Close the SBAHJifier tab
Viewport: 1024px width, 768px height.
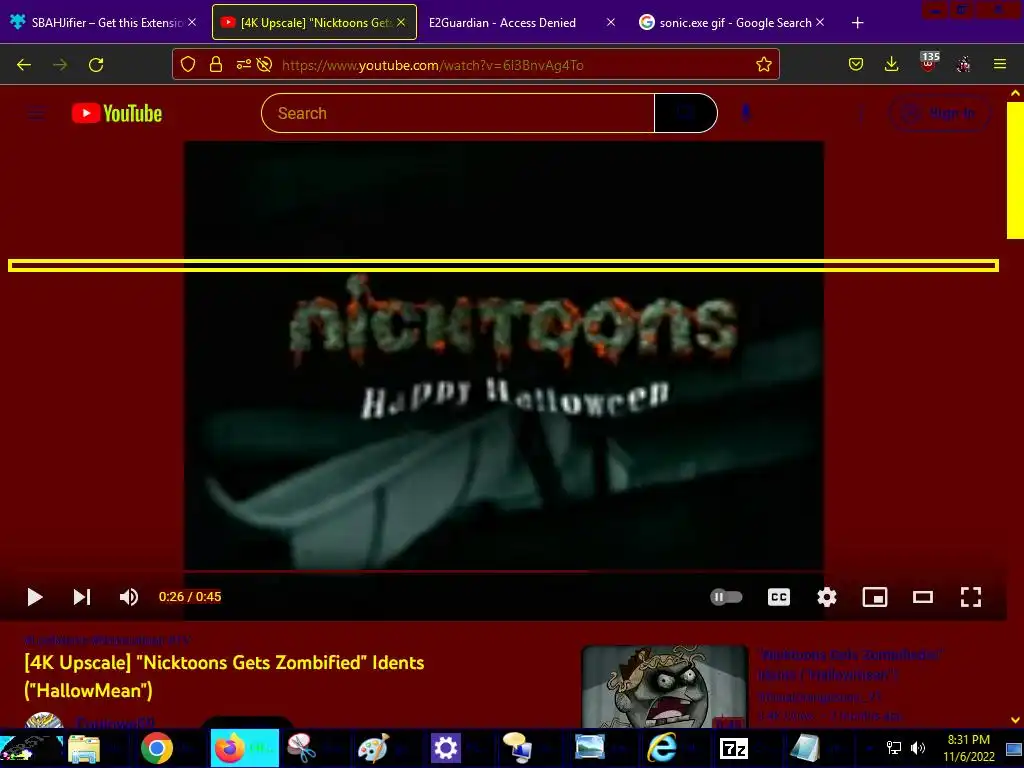pos(192,22)
